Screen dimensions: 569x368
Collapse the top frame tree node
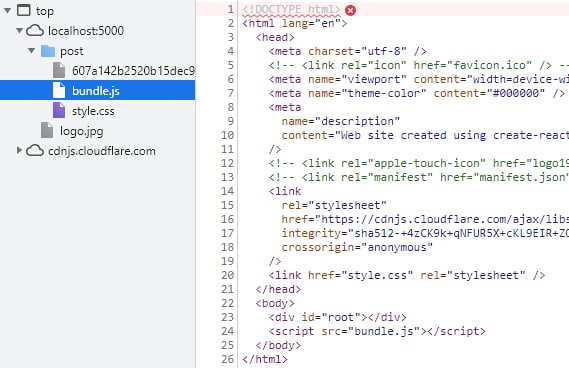tap(7, 11)
